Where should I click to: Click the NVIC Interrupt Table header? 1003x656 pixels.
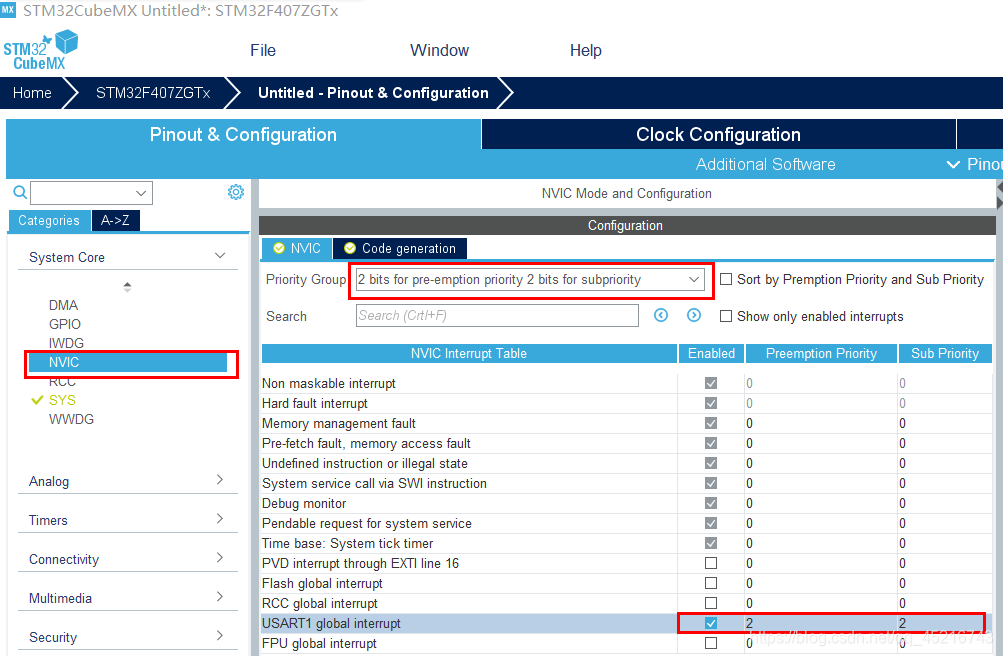pos(469,353)
